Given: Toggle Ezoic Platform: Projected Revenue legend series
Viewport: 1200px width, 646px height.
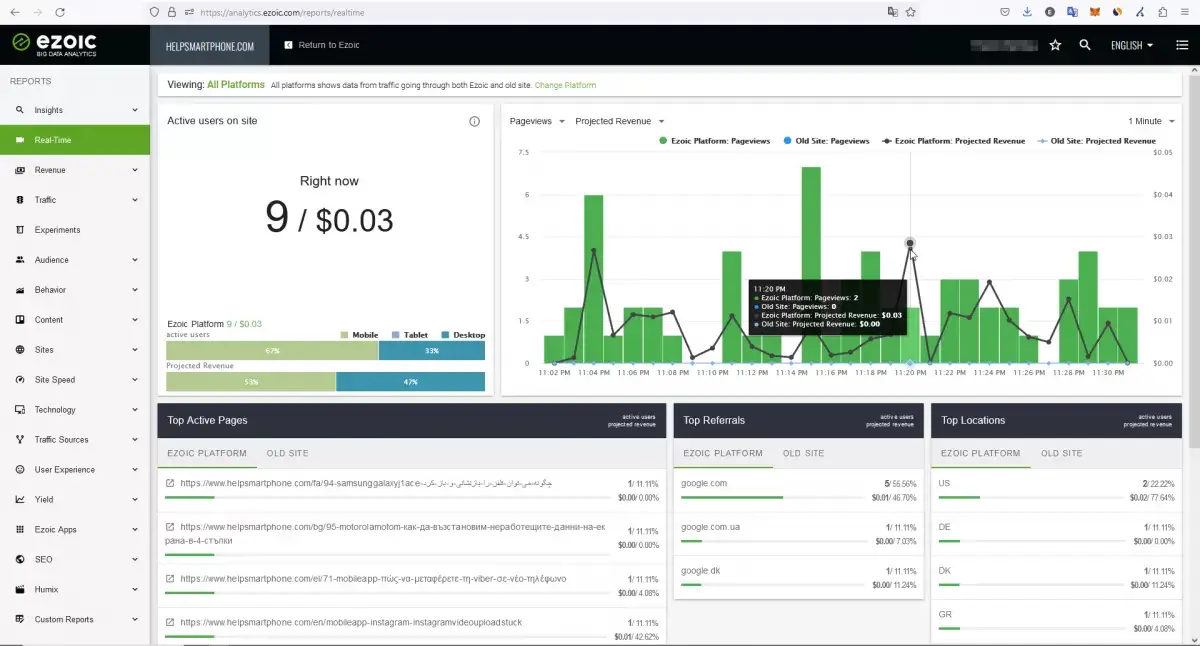Looking at the screenshot, I should [953, 141].
